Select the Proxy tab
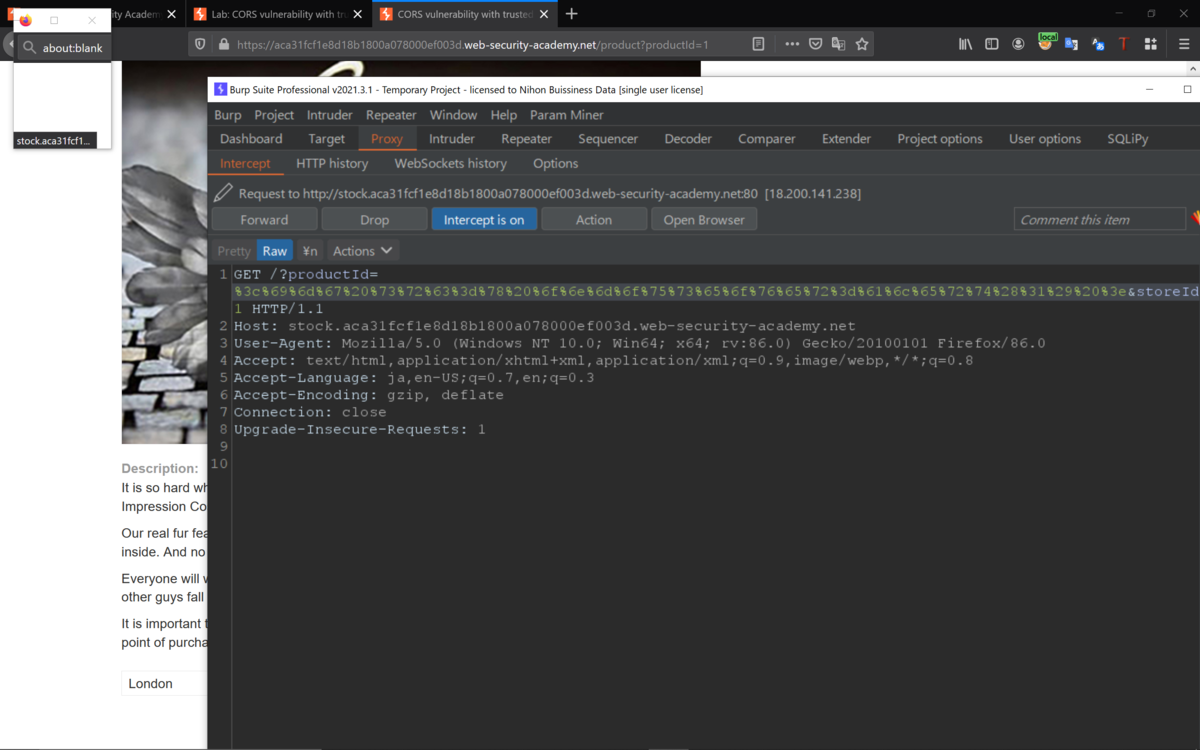This screenshot has height=750, width=1200. pyautogui.click(x=387, y=139)
